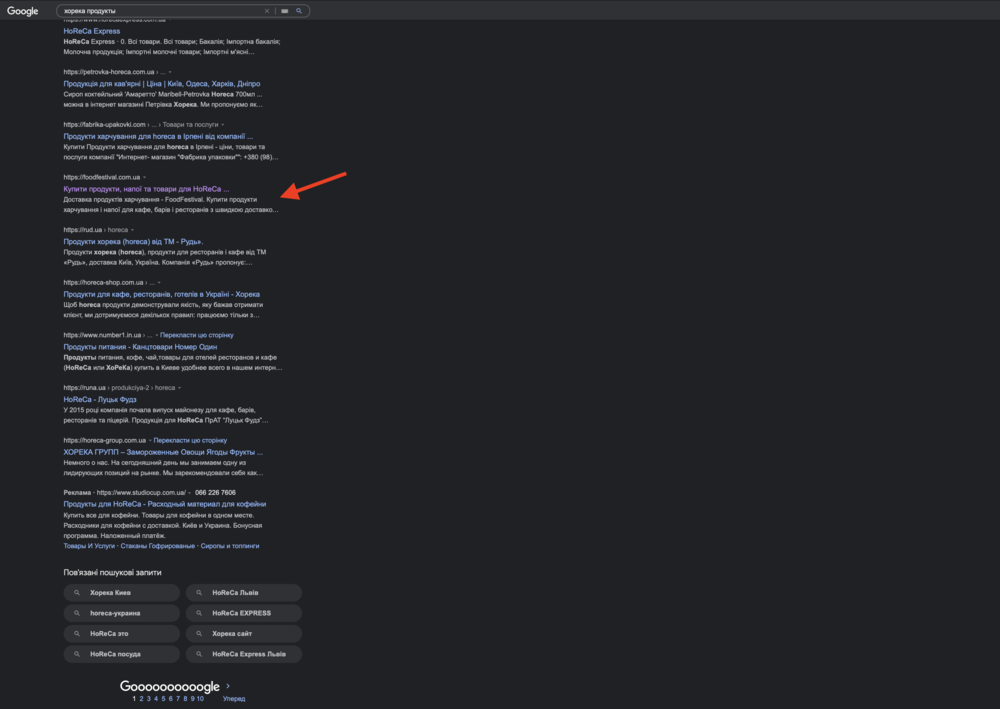The image size is (1000, 709).
Task: Expand arrow beside horeca-shop.com.ua URL
Action: pyautogui.click(x=159, y=282)
